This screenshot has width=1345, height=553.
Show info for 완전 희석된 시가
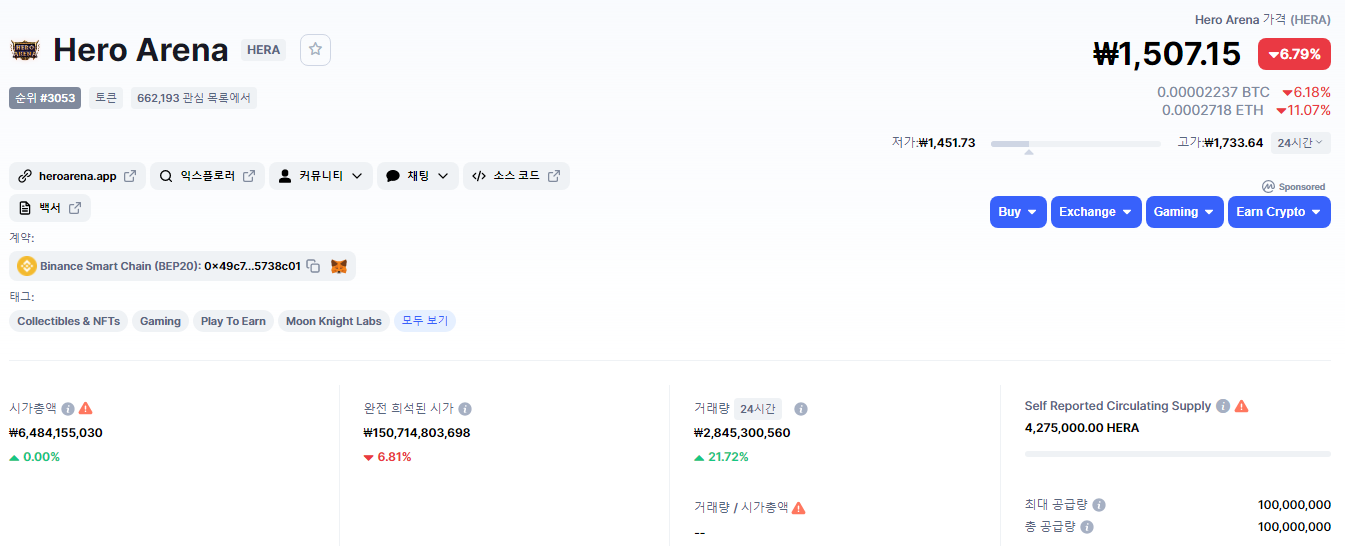point(465,408)
